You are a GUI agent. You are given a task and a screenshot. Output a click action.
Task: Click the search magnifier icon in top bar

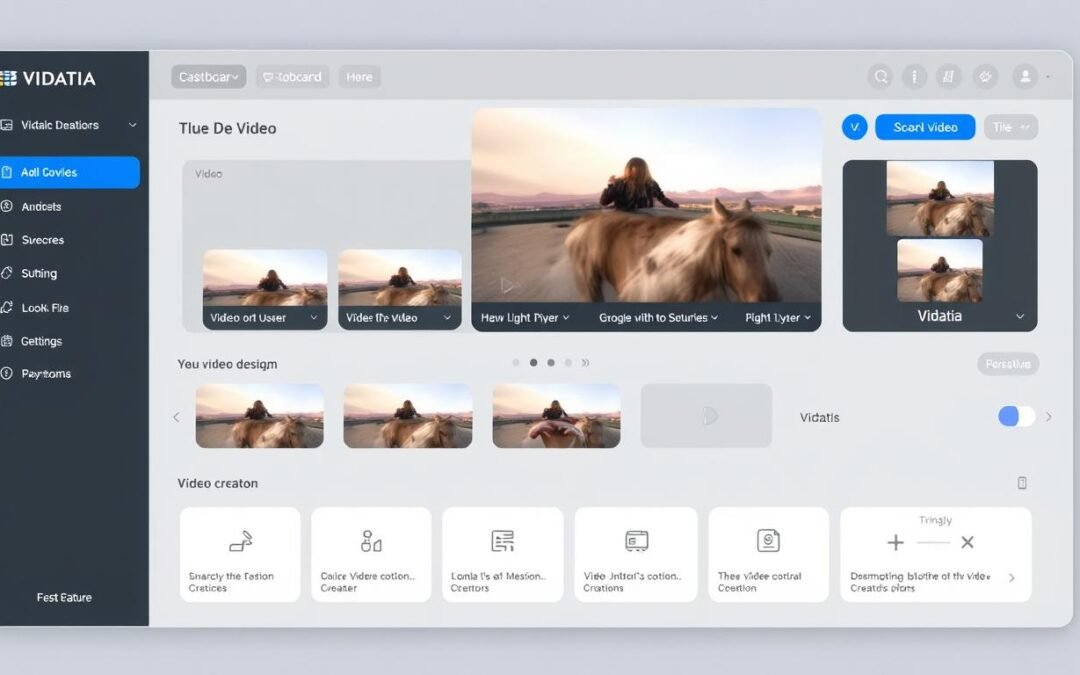[880, 77]
